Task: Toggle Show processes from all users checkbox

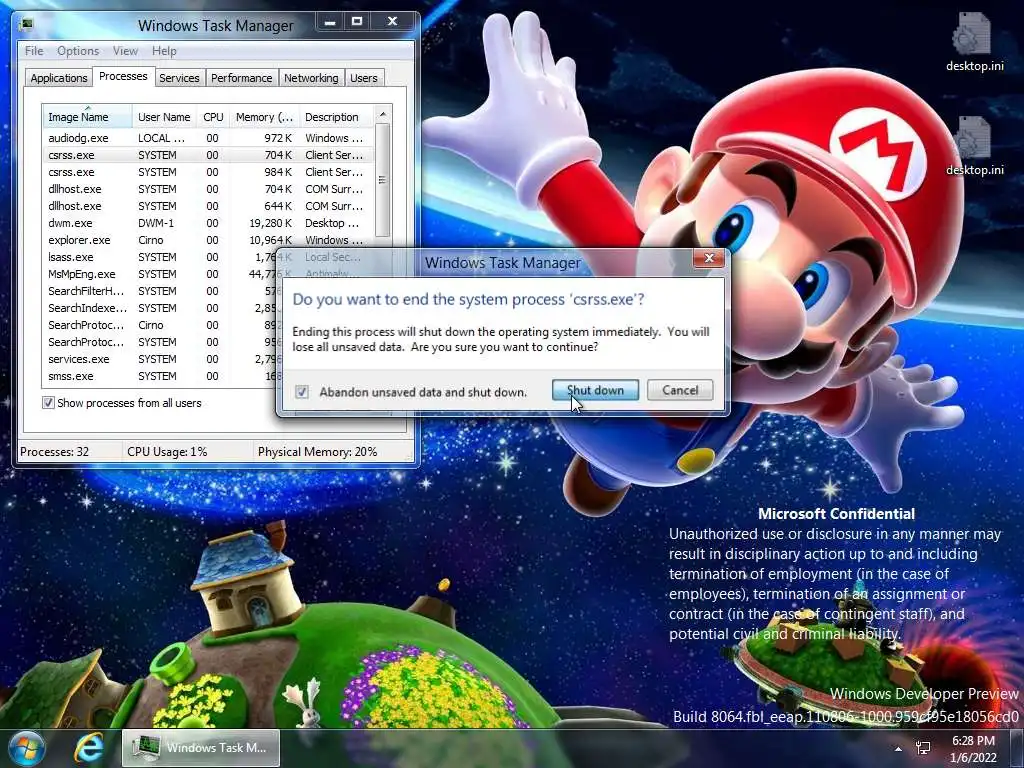Action: coord(48,403)
